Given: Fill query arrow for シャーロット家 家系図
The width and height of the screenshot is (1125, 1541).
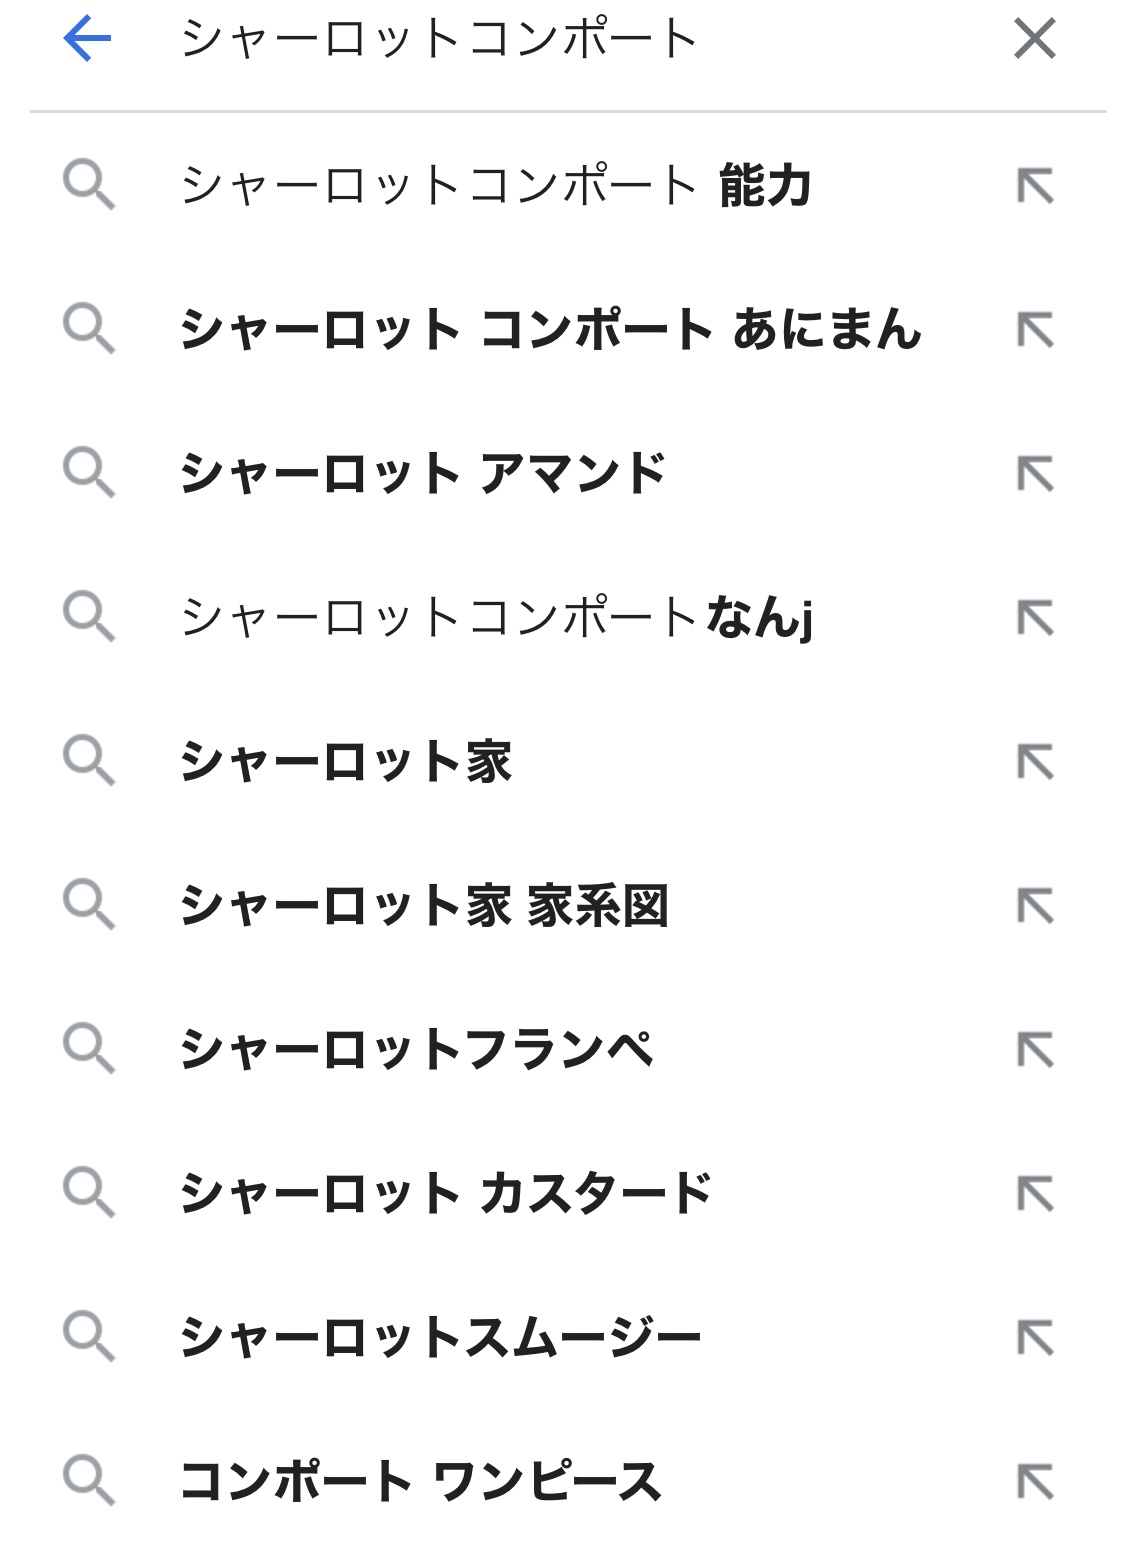Looking at the screenshot, I should click(1035, 906).
